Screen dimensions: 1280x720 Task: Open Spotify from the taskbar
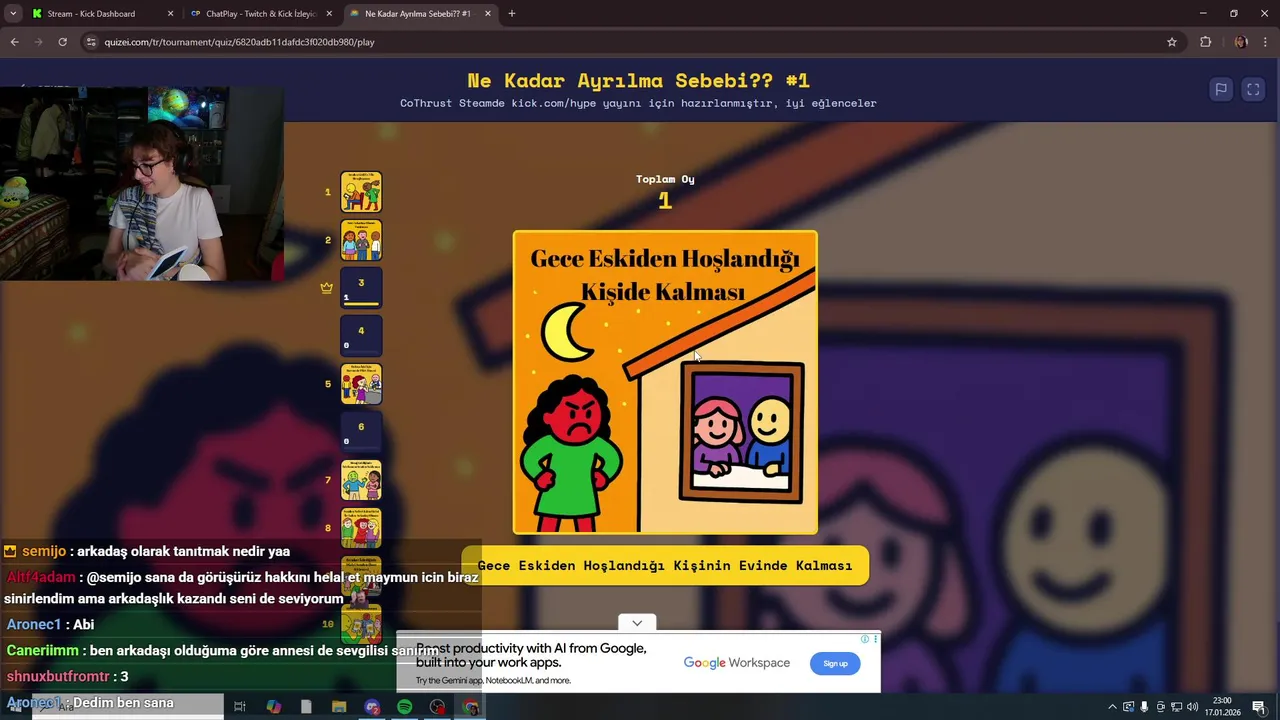click(x=405, y=707)
